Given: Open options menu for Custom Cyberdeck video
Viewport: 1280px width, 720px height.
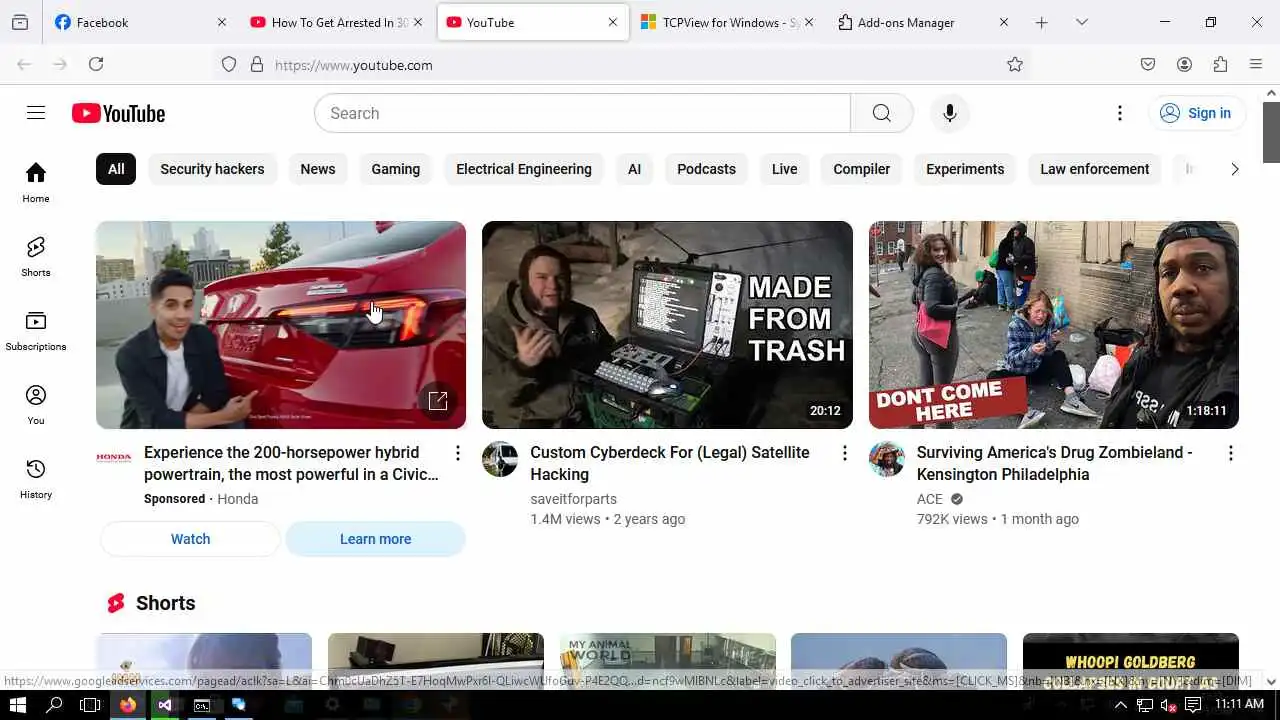Looking at the screenshot, I should (844, 453).
